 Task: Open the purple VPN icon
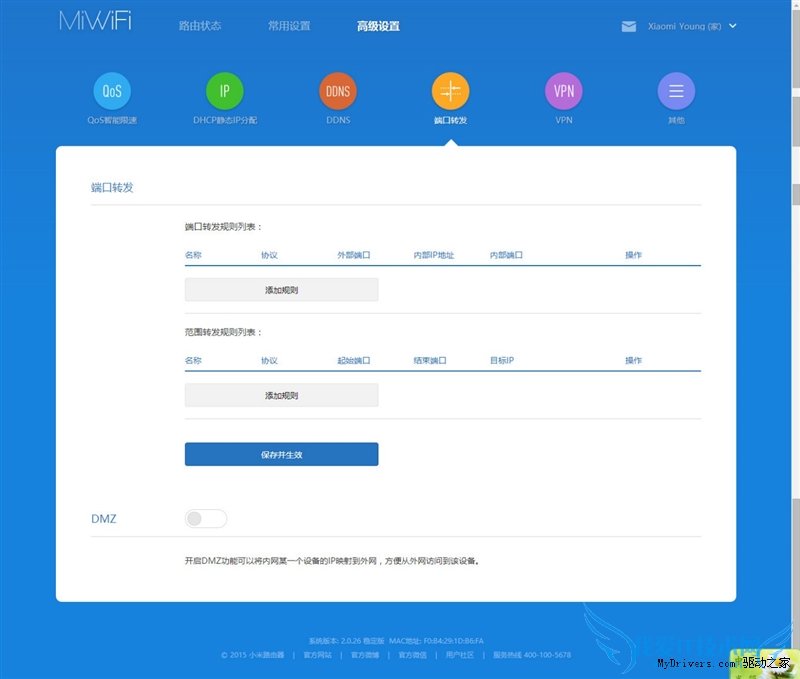click(564, 91)
